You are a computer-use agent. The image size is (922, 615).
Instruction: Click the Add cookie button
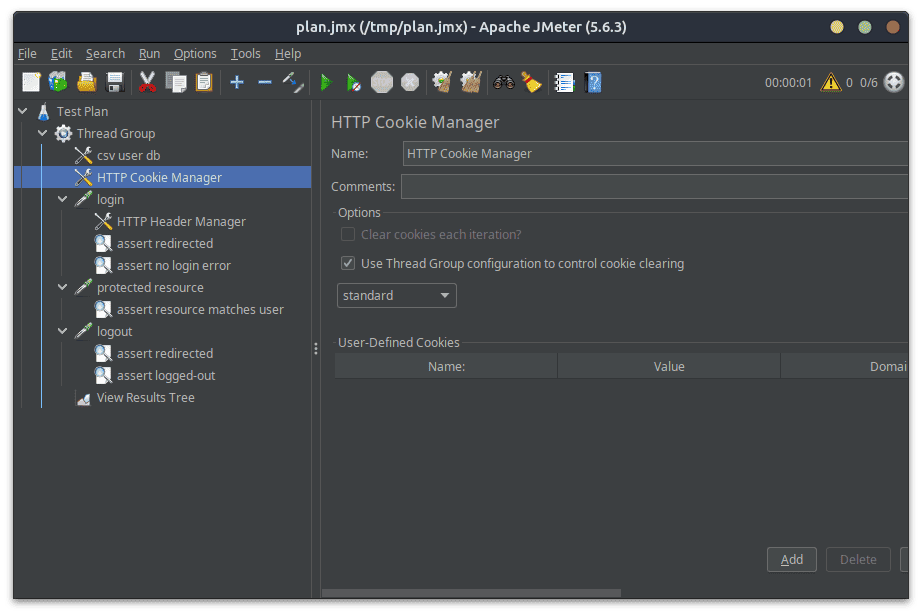point(791,560)
